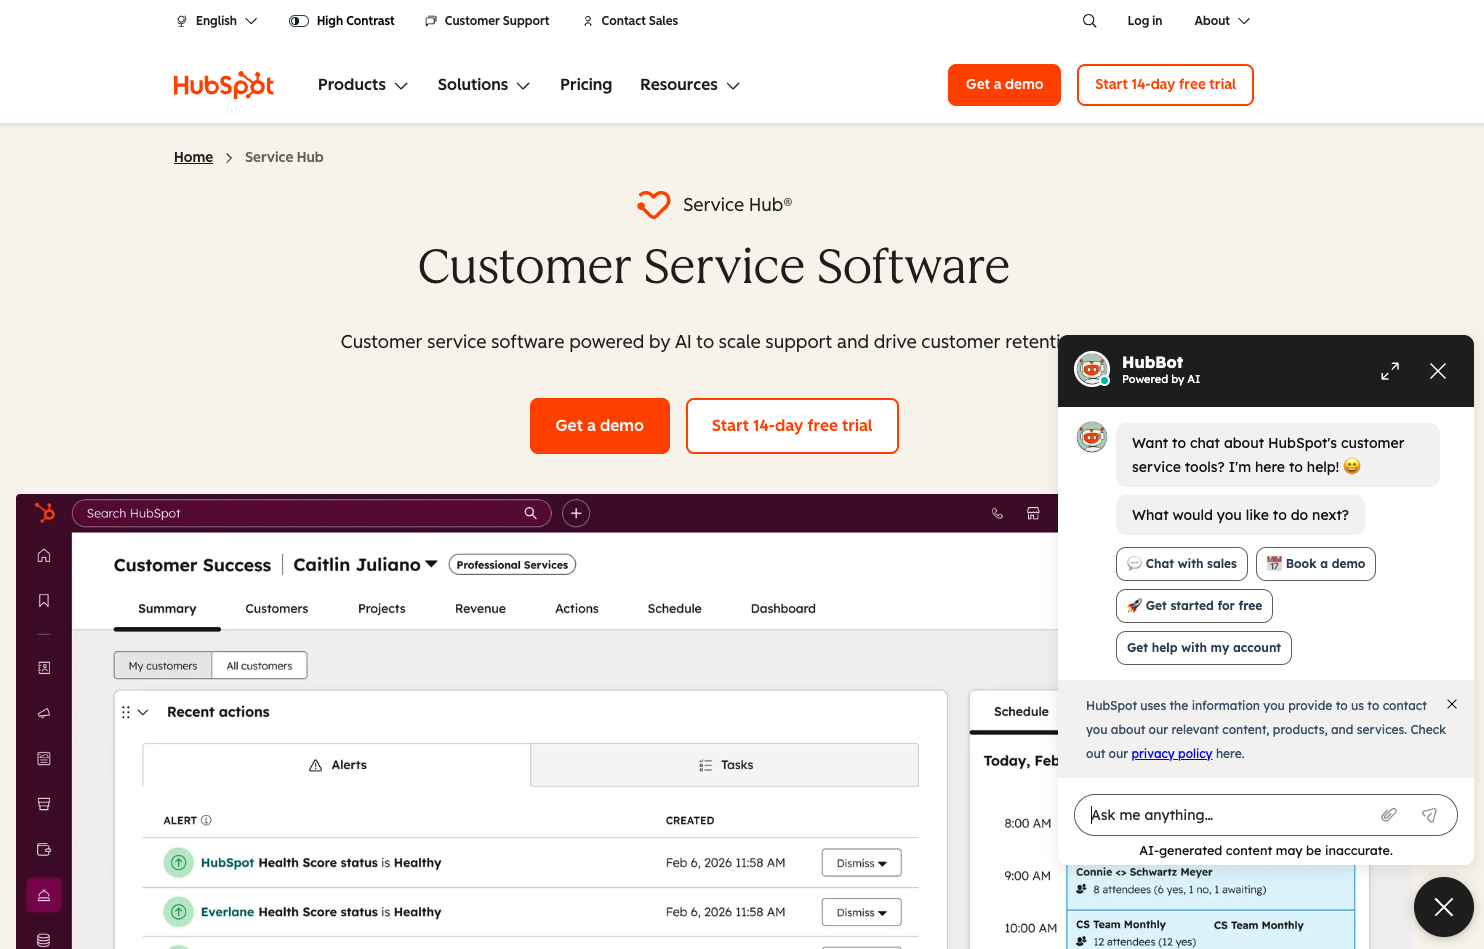Click the wallet icon in sidebar

[x=44, y=850]
